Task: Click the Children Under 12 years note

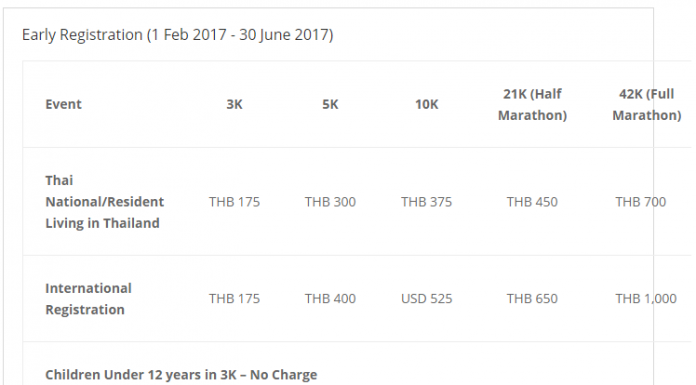Action: click(x=181, y=375)
